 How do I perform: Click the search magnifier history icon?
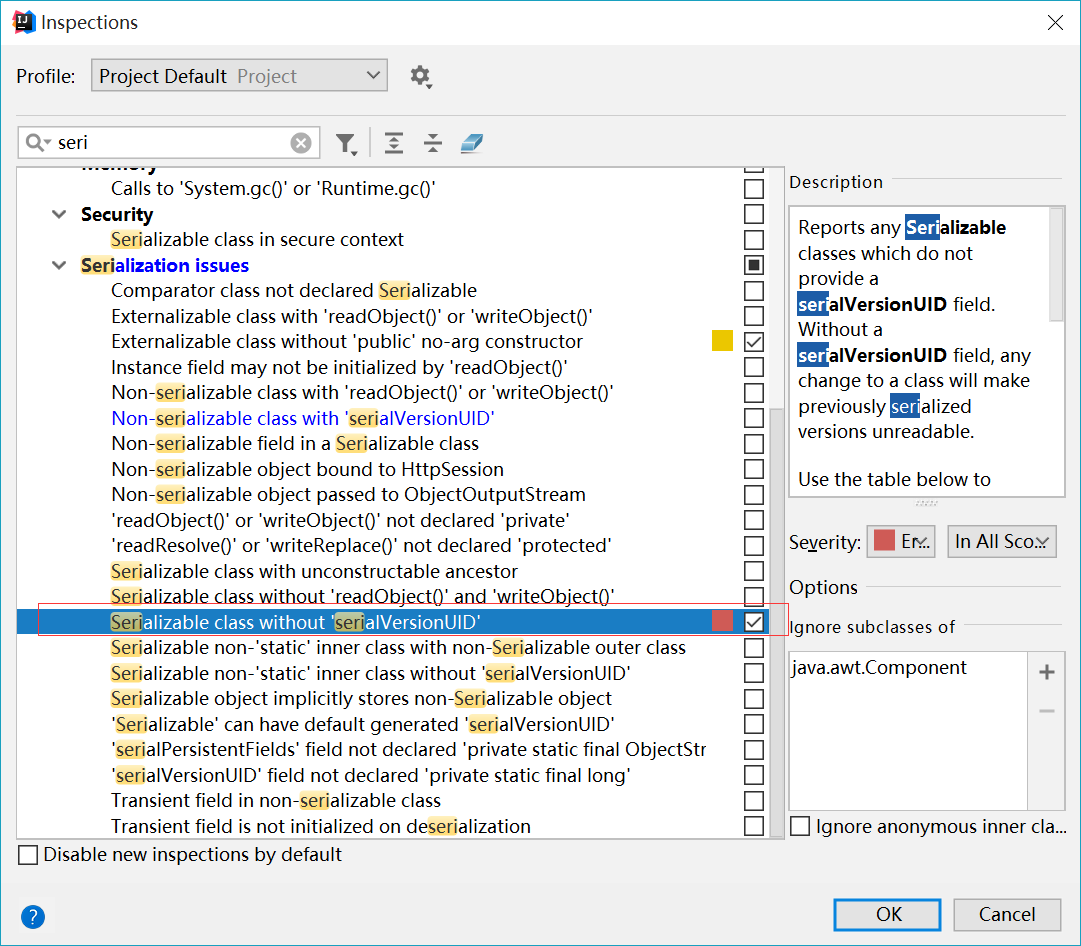coord(38,143)
